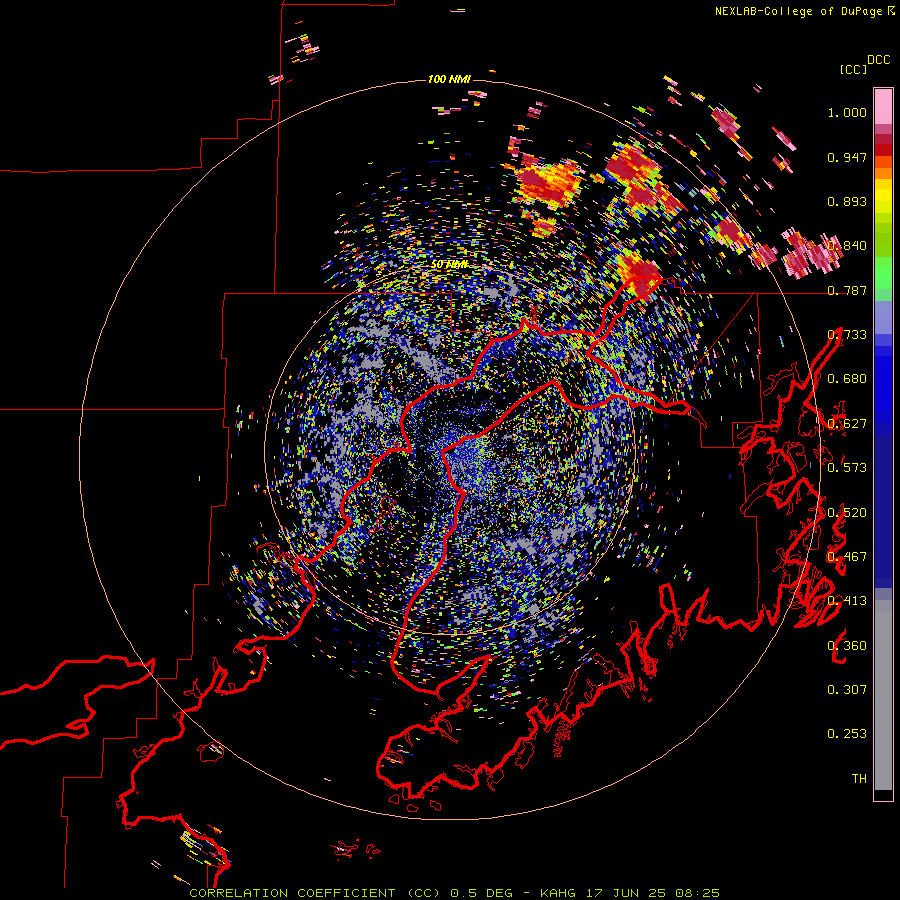900x900 pixels.
Task: Click the 50 NMI range ring label
Action: tap(449, 265)
